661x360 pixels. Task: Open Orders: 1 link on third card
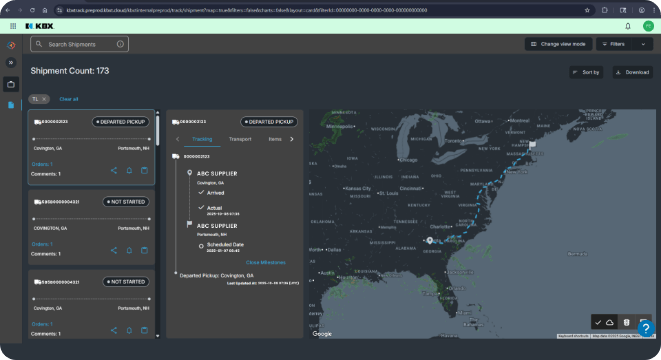[42, 324]
